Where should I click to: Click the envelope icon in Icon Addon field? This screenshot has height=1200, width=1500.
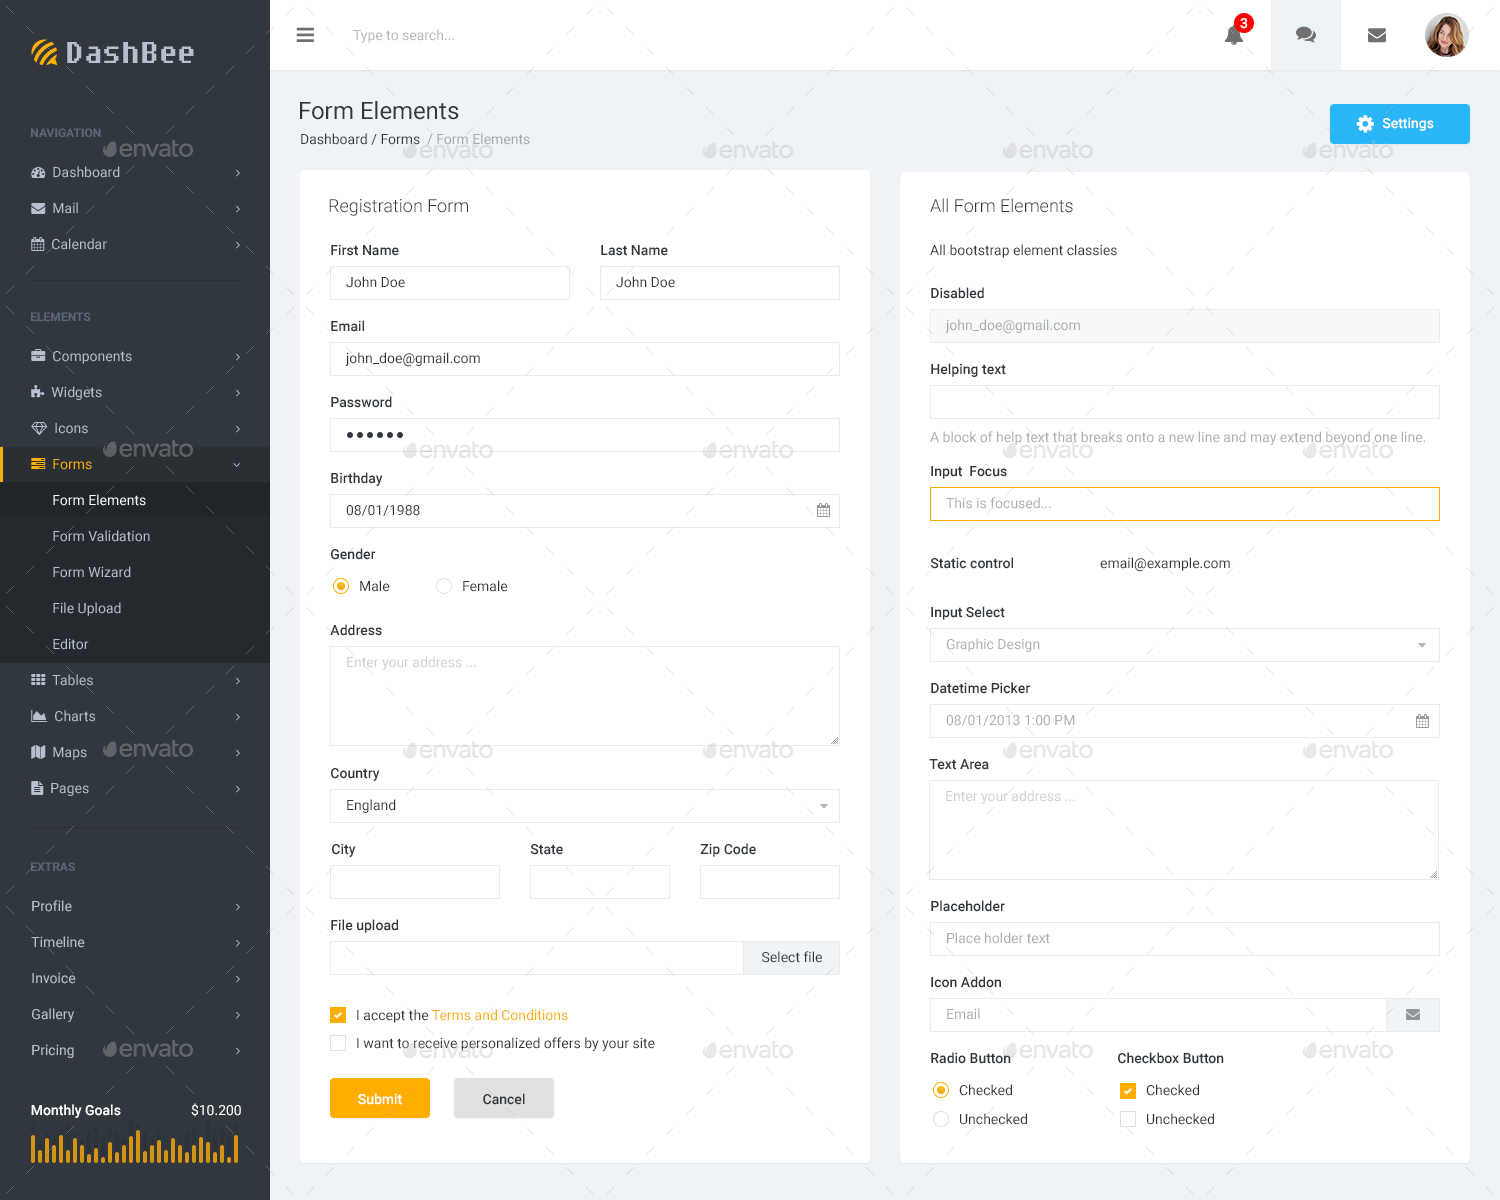point(1412,1014)
